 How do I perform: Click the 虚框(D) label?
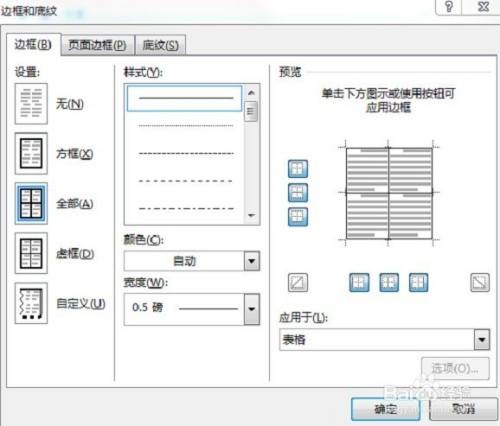coord(75,254)
